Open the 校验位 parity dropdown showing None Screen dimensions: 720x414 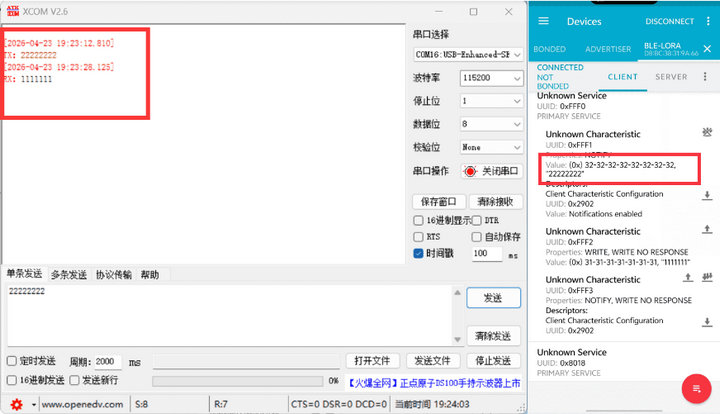491,147
